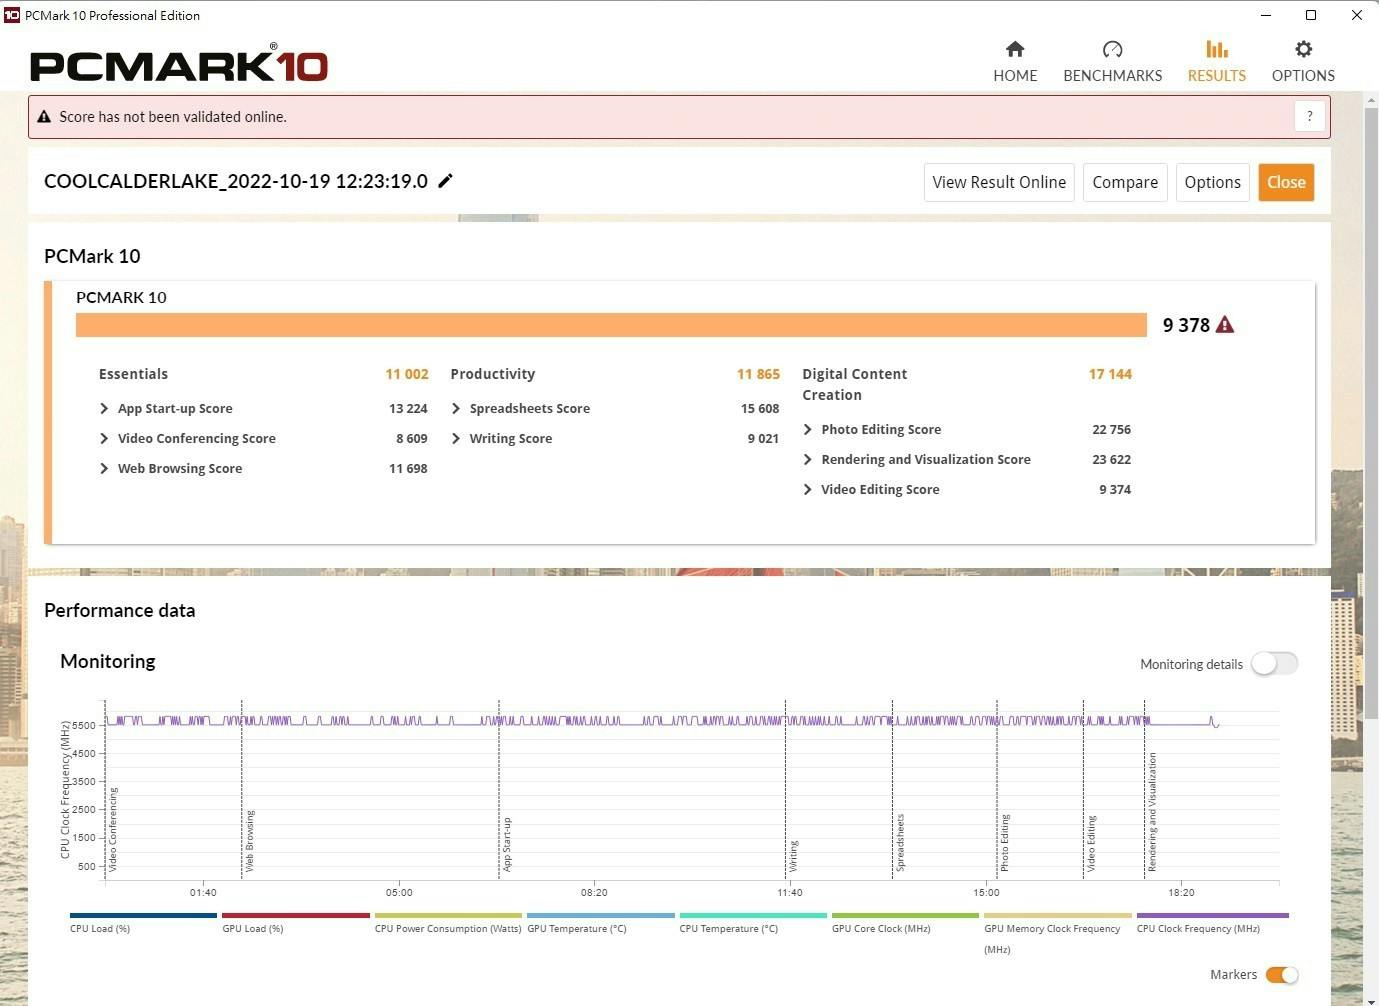
Task: Expand the Photo Editing Score row
Action: pos(808,430)
